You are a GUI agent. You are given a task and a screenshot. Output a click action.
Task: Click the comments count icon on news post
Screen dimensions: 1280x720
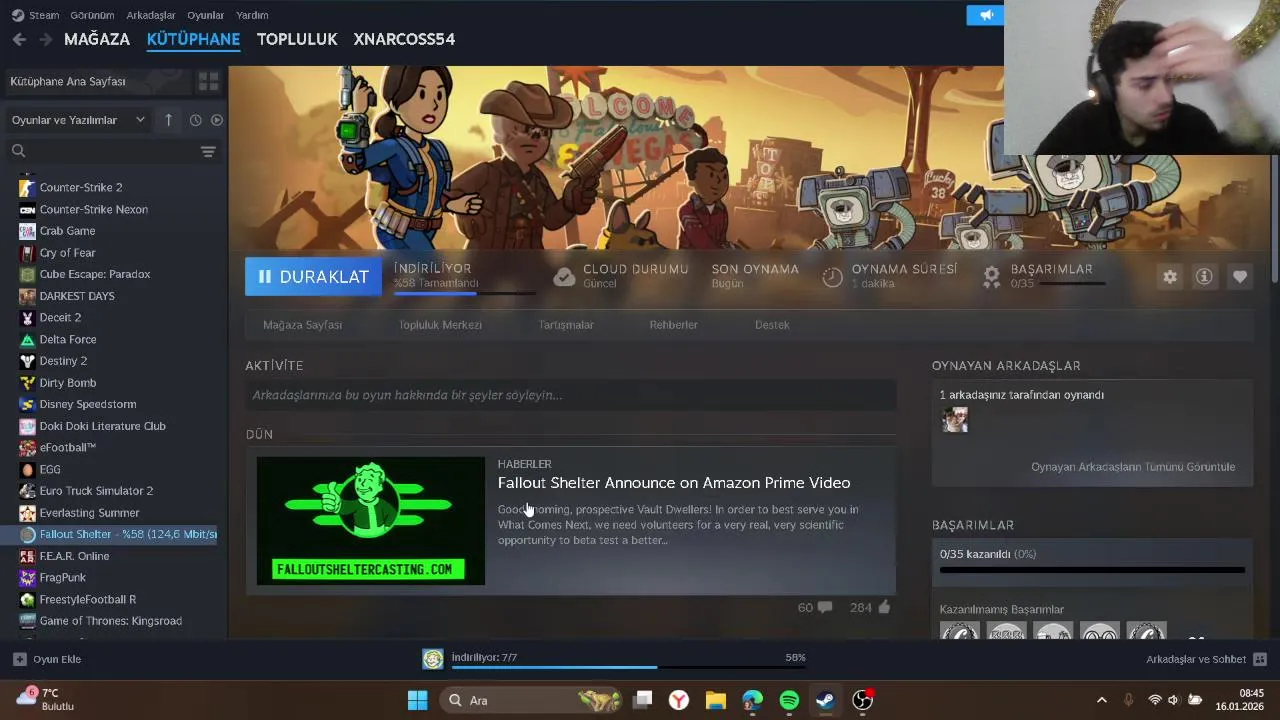[824, 607]
